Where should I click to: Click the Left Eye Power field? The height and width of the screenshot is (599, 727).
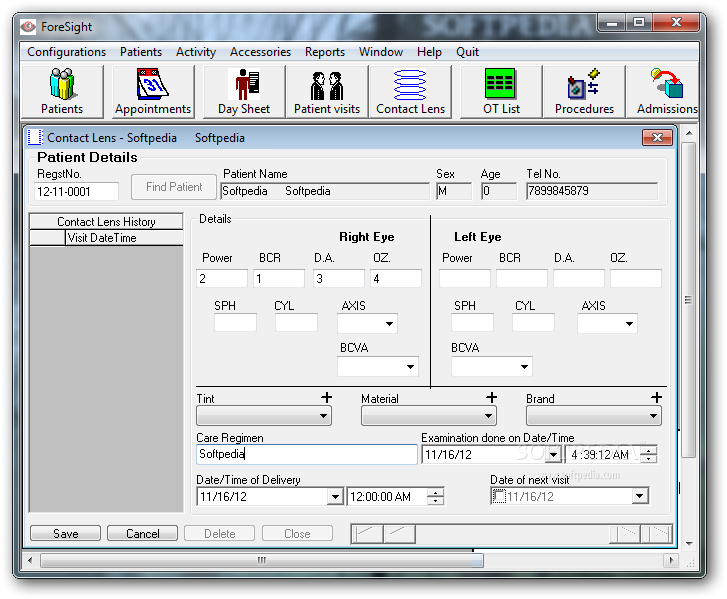pos(465,278)
